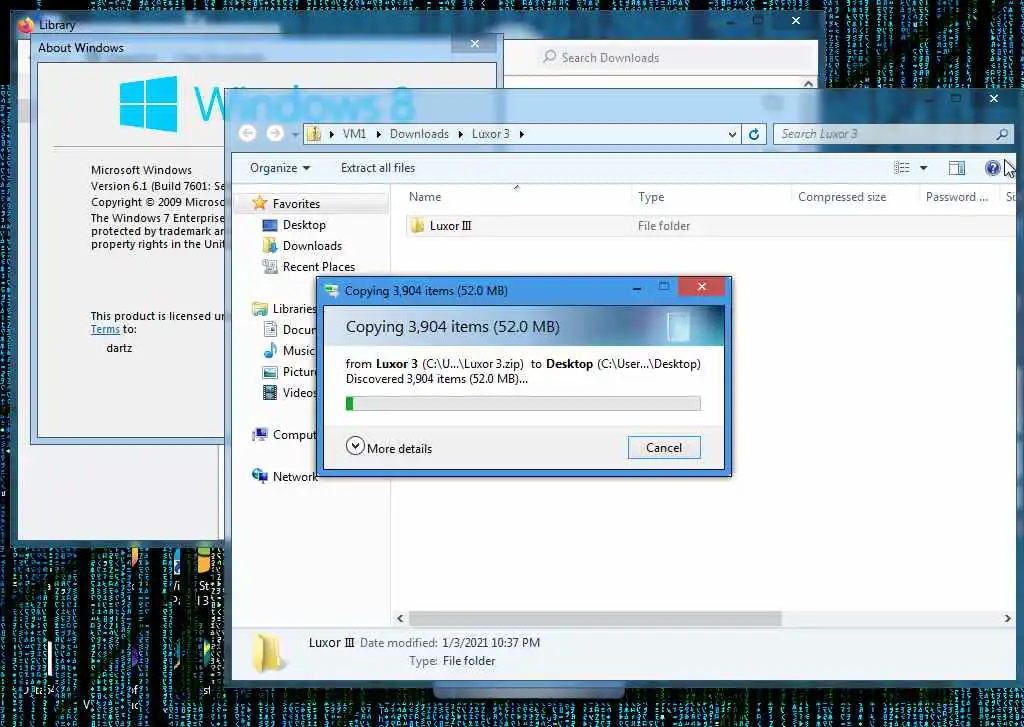
Task: Sort by Name column header
Action: coord(424,197)
